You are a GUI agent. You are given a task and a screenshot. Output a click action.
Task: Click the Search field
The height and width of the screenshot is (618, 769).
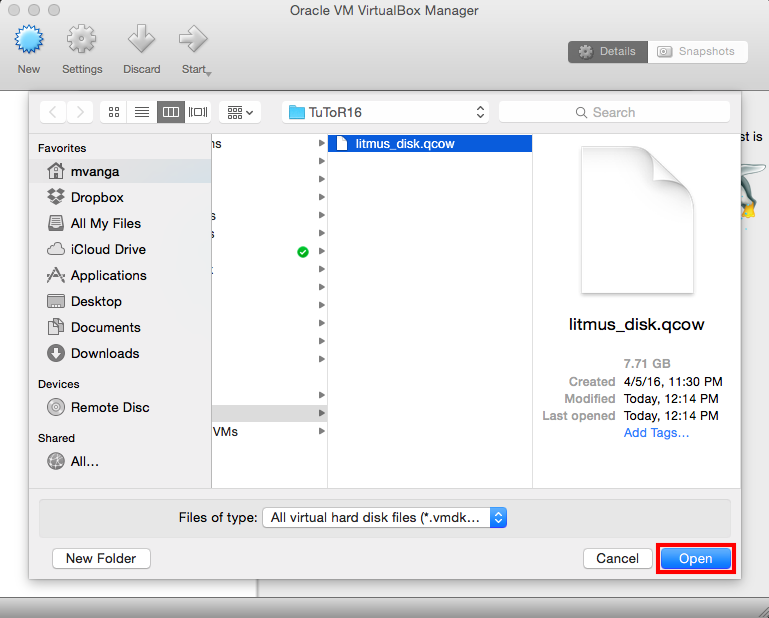tap(614, 112)
